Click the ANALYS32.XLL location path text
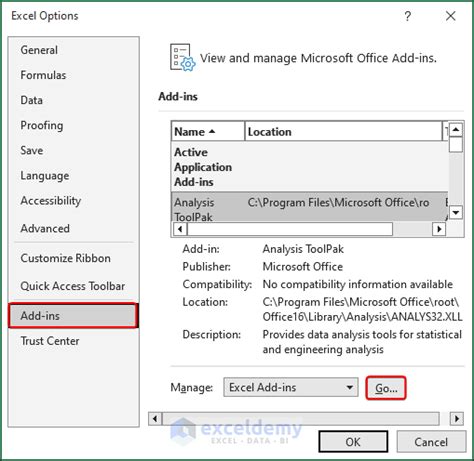The width and height of the screenshot is (474, 461). point(362,309)
